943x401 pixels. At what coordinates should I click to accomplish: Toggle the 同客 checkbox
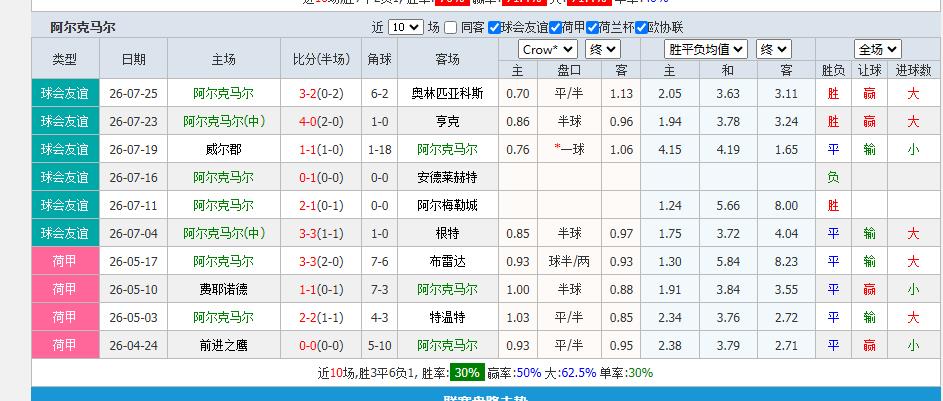pyautogui.click(x=450, y=28)
